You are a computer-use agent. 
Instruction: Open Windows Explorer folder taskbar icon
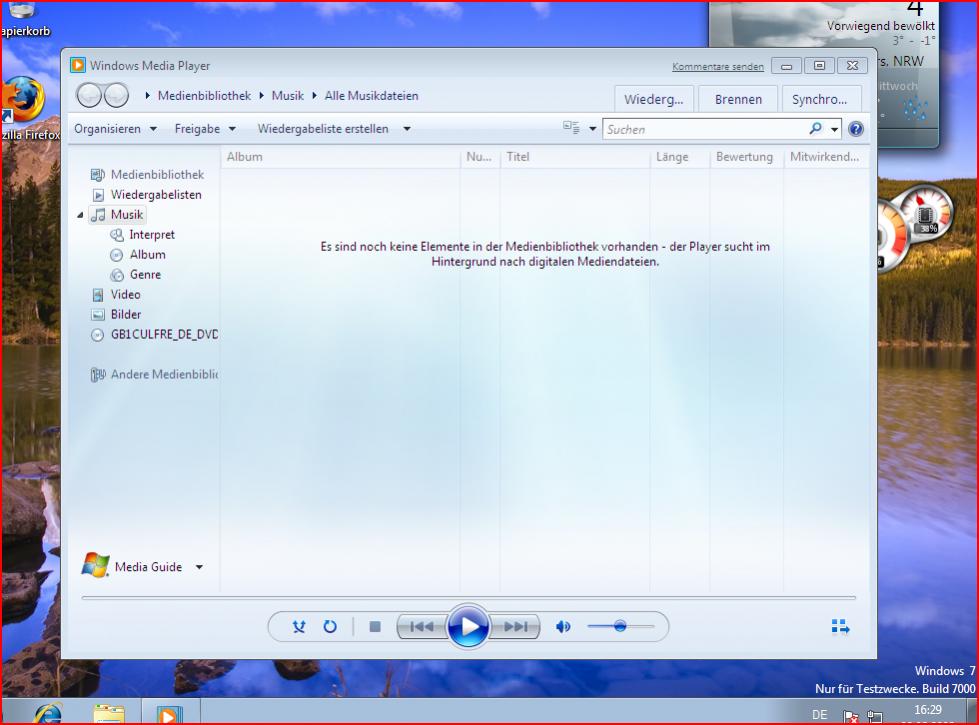tap(109, 713)
